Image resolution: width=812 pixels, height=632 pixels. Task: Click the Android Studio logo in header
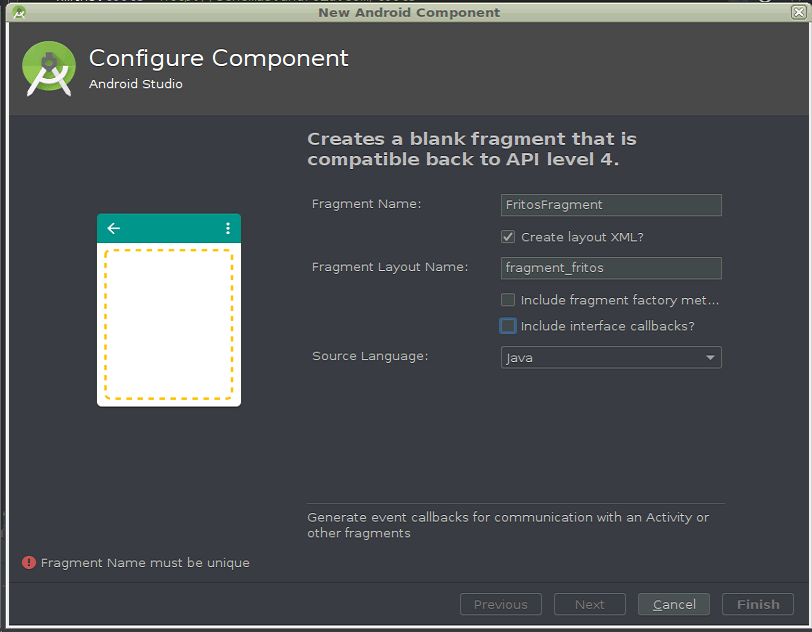click(49, 68)
